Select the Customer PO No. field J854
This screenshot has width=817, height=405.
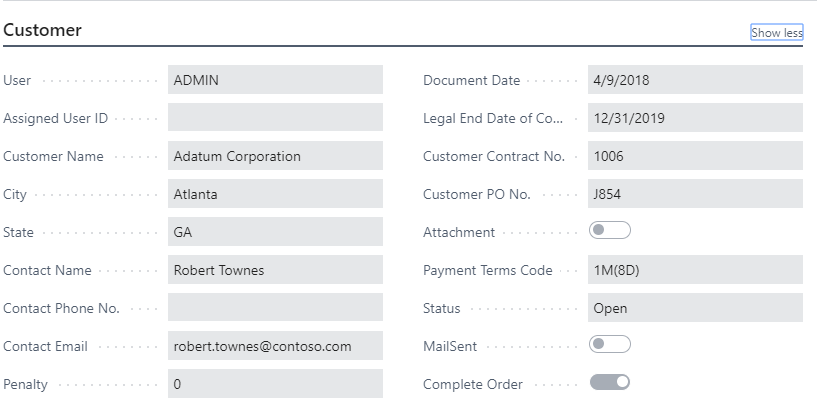695,194
